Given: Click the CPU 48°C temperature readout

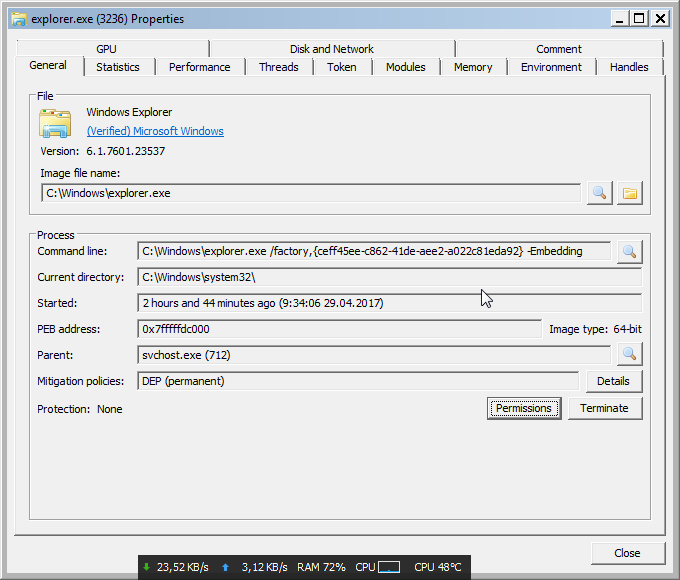Looking at the screenshot, I should point(438,567).
